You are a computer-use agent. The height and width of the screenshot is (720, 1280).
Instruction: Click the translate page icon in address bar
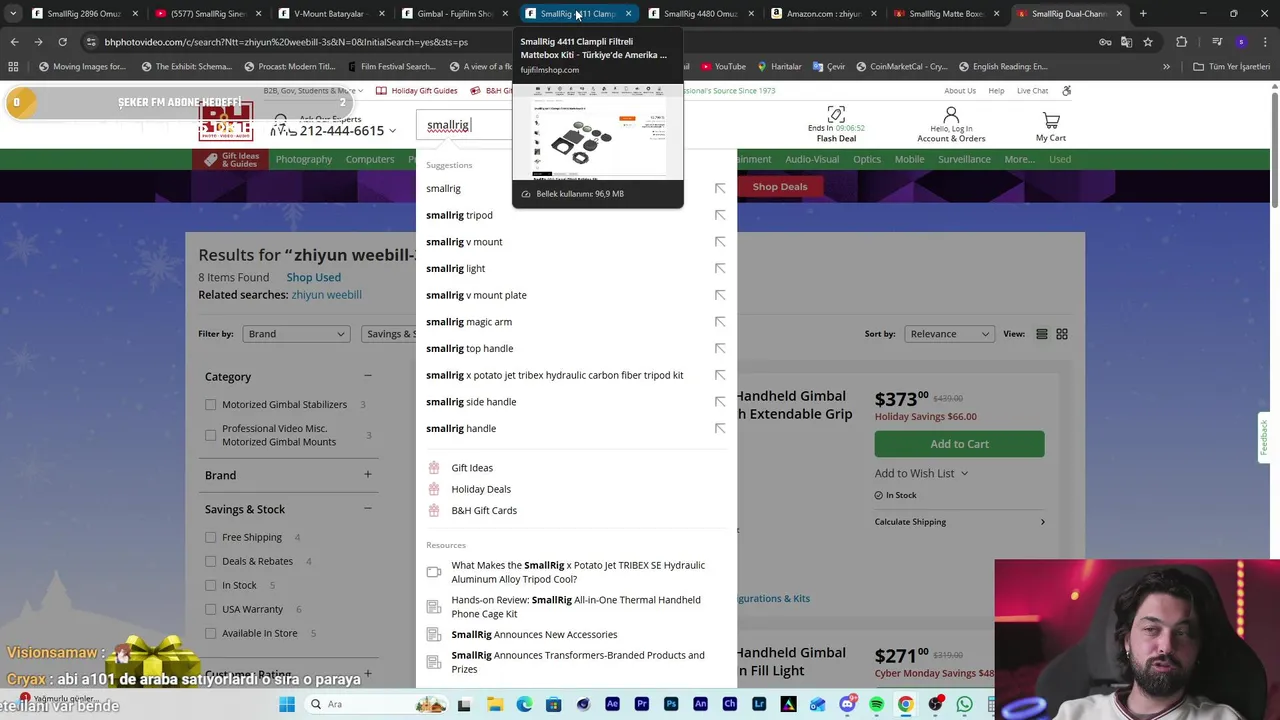coord(1126,42)
